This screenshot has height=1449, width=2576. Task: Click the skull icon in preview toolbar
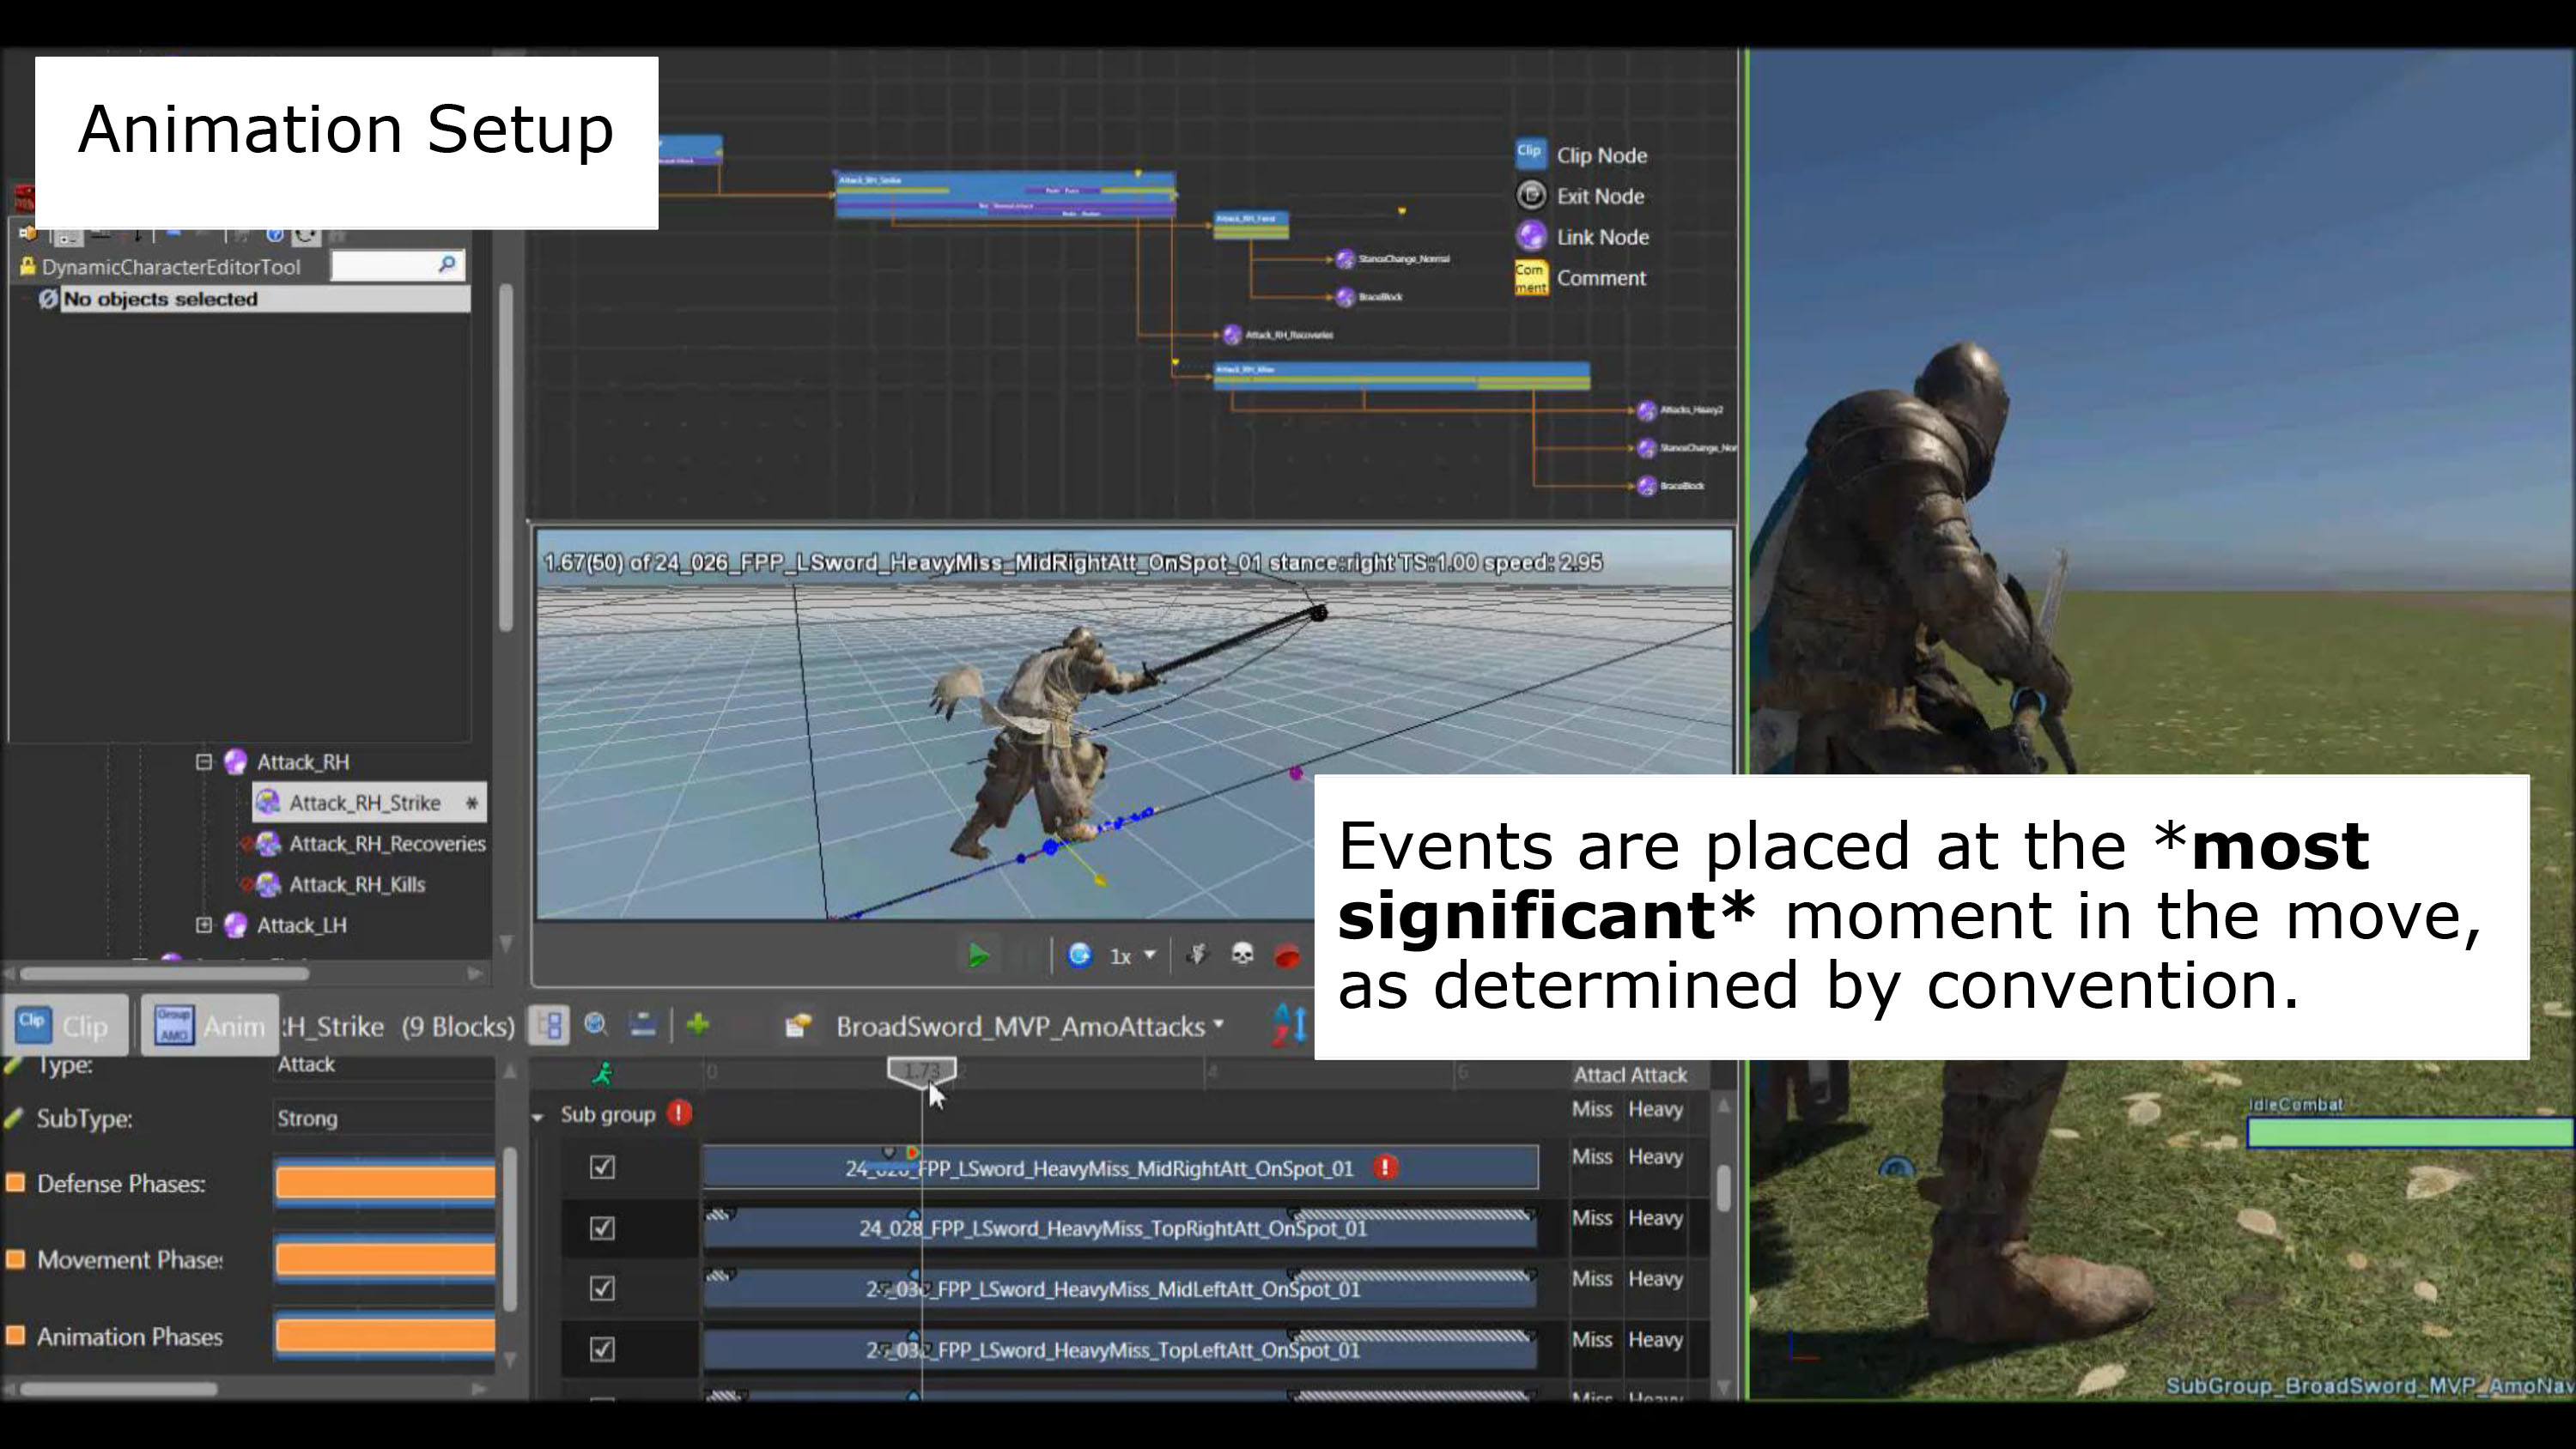pos(1242,955)
